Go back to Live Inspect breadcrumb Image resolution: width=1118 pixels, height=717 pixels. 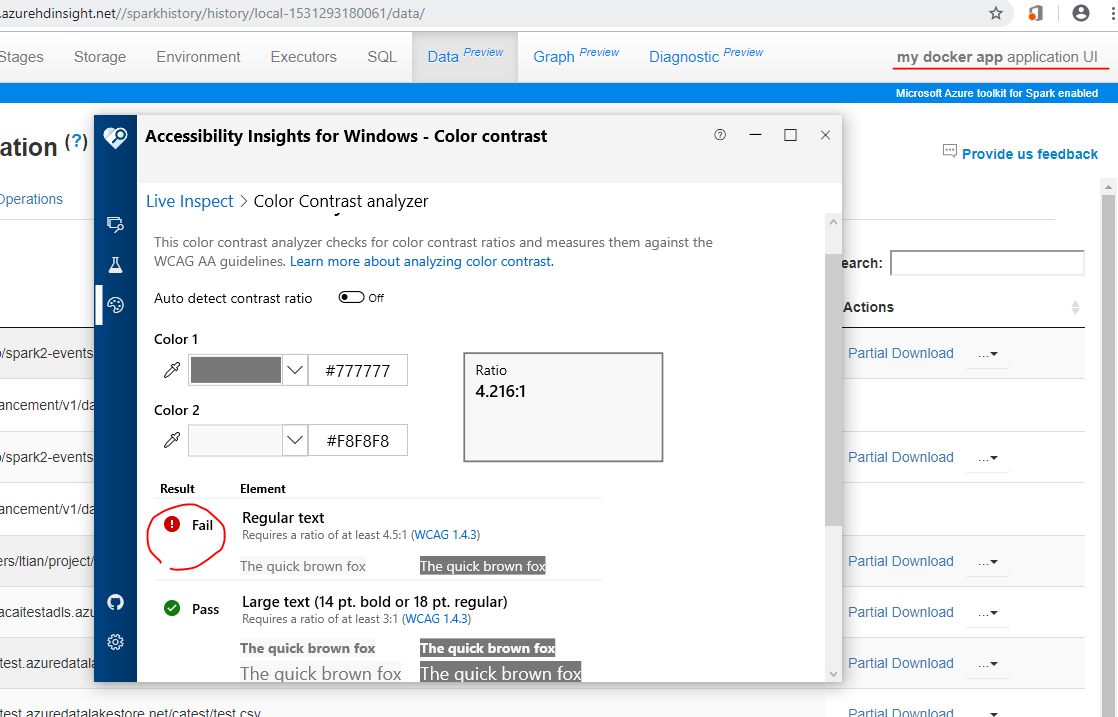coord(190,201)
